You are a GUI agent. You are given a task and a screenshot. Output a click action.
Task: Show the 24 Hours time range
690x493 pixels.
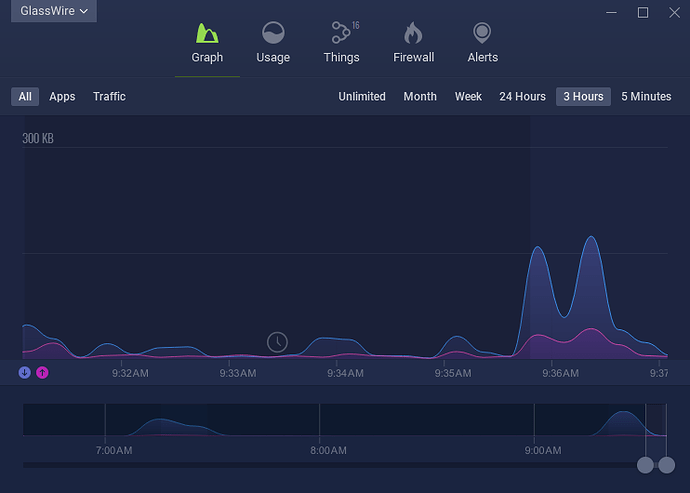coord(522,97)
